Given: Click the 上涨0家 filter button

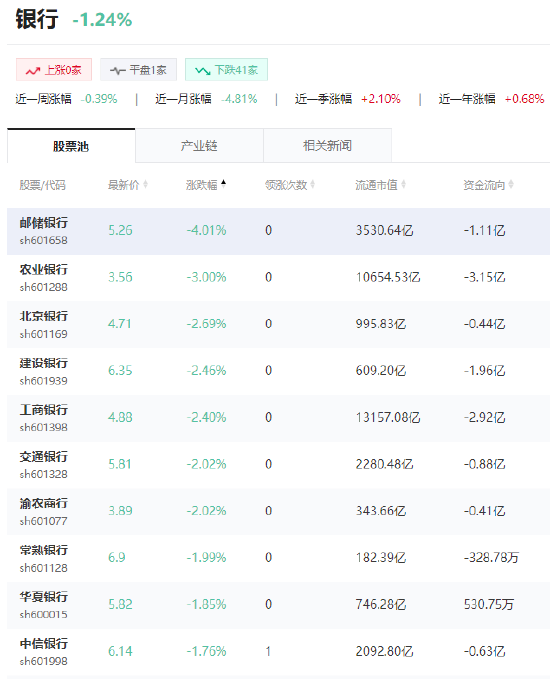Looking at the screenshot, I should click(54, 70).
